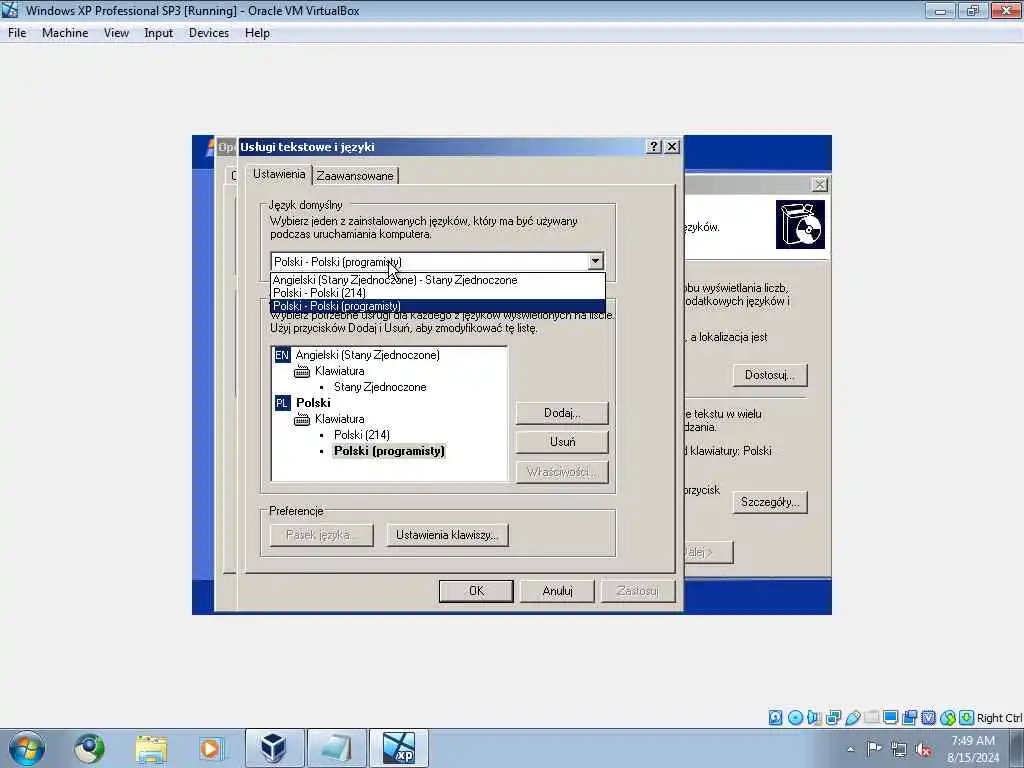Open Windows Media Player from the taskbar

(x=212, y=748)
